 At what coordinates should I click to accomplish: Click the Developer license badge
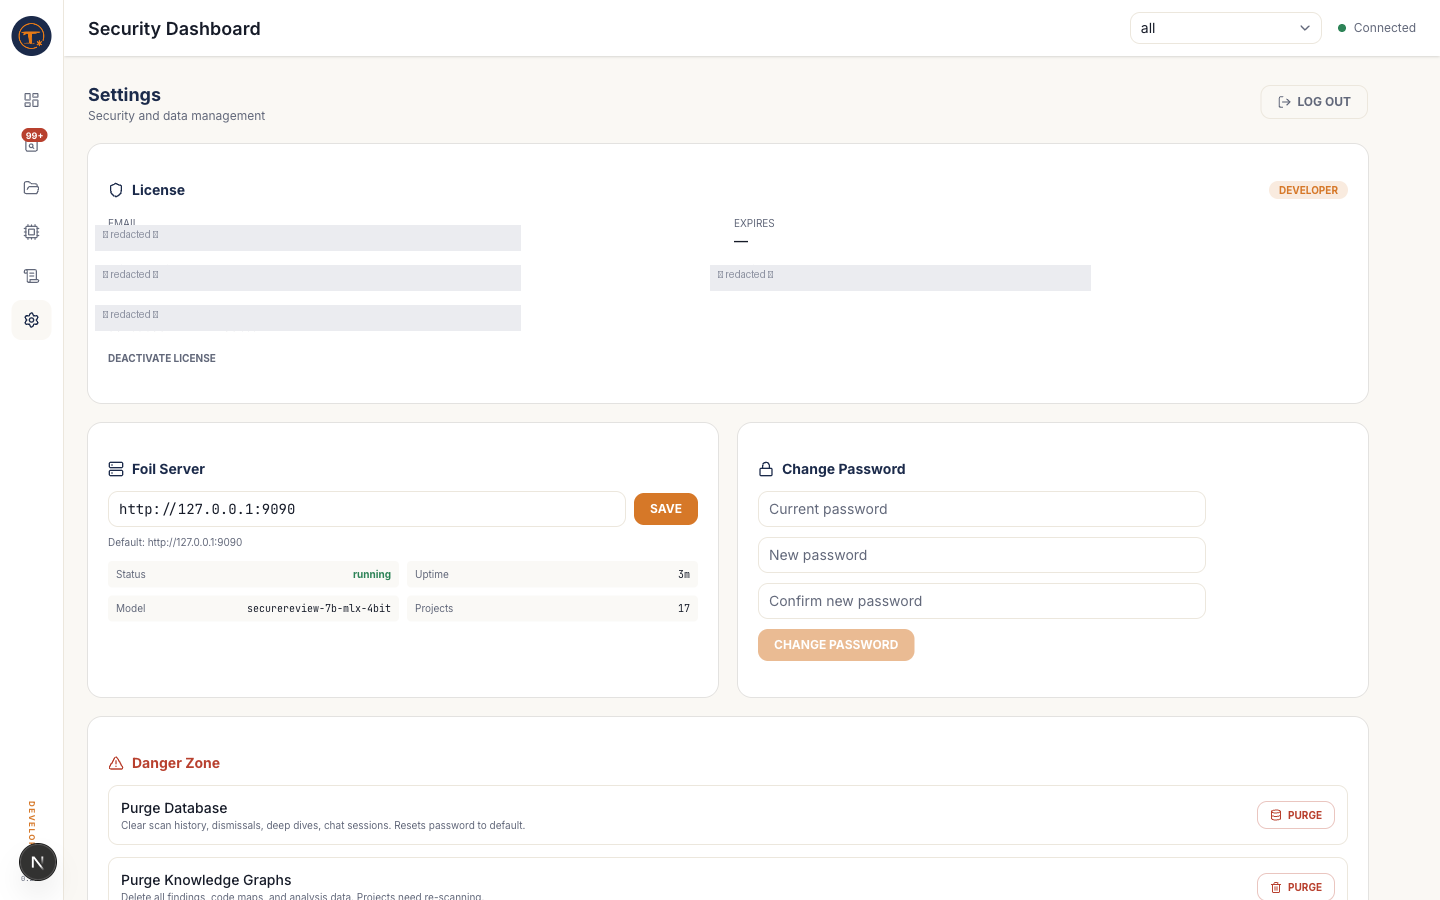click(1307, 190)
